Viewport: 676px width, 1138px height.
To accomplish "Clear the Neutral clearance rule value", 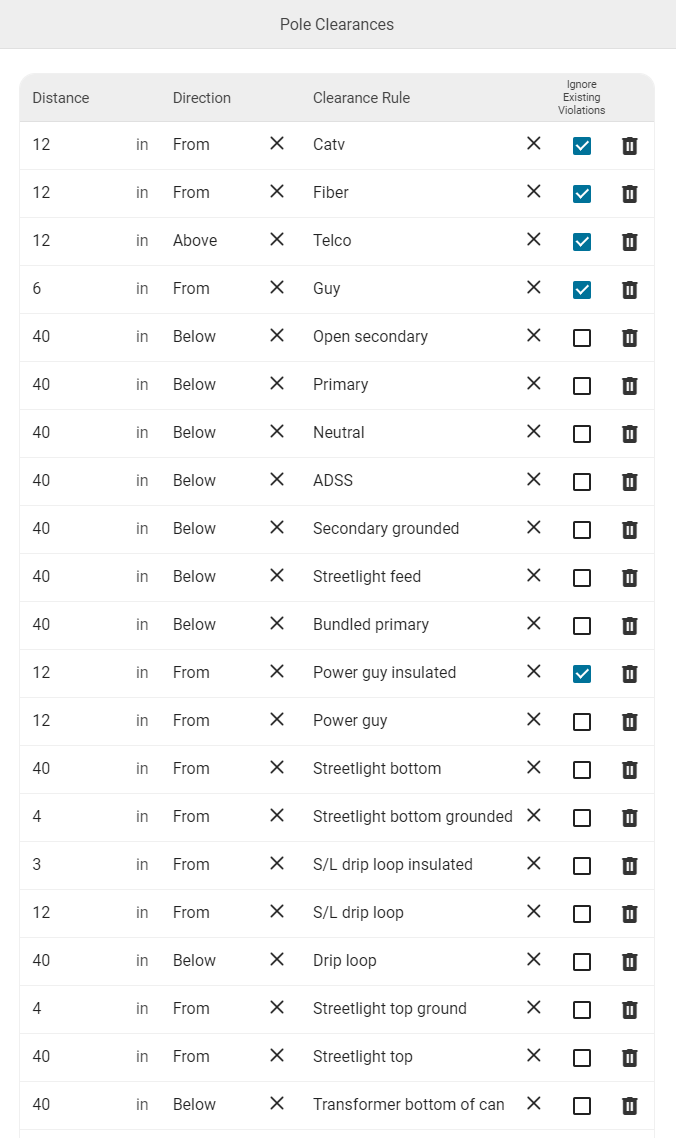I will [x=534, y=432].
